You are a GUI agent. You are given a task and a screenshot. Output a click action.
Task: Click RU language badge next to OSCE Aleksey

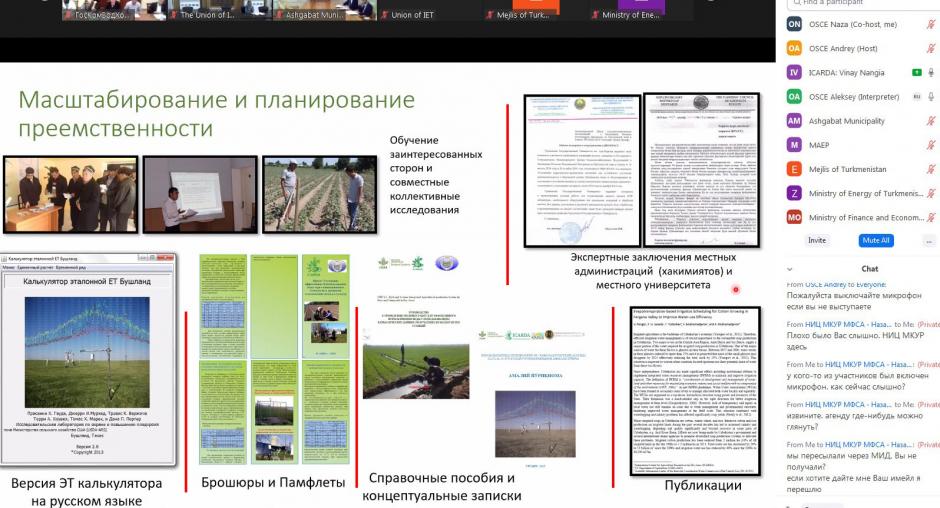tap(916, 97)
